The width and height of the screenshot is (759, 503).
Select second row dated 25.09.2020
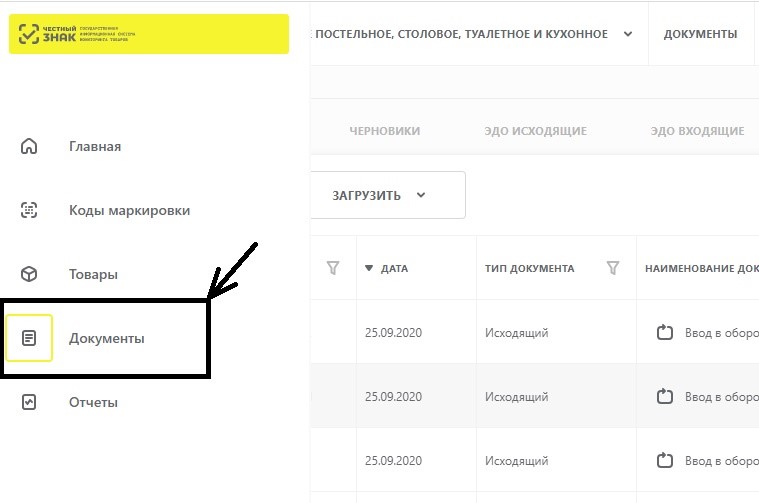tap(534, 396)
